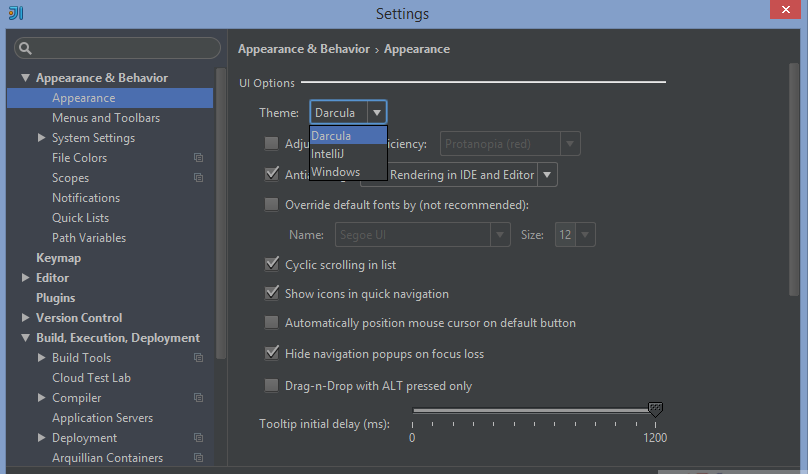Open Notifications settings page
The height and width of the screenshot is (474, 808).
86,198
